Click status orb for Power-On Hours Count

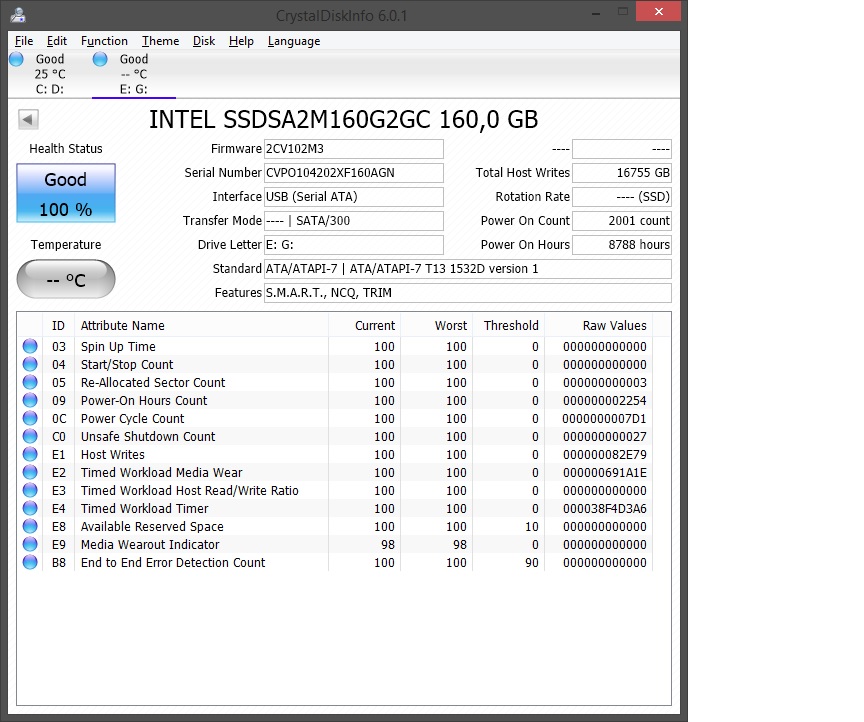[x=30, y=400]
